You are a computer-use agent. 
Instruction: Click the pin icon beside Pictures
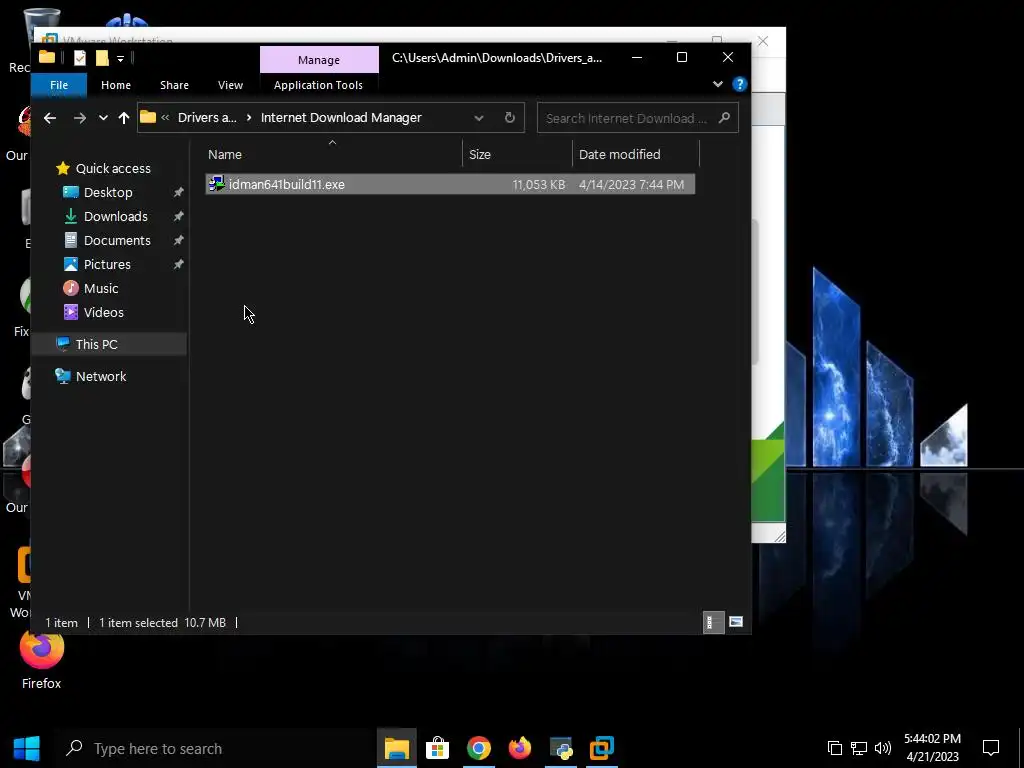tap(178, 264)
